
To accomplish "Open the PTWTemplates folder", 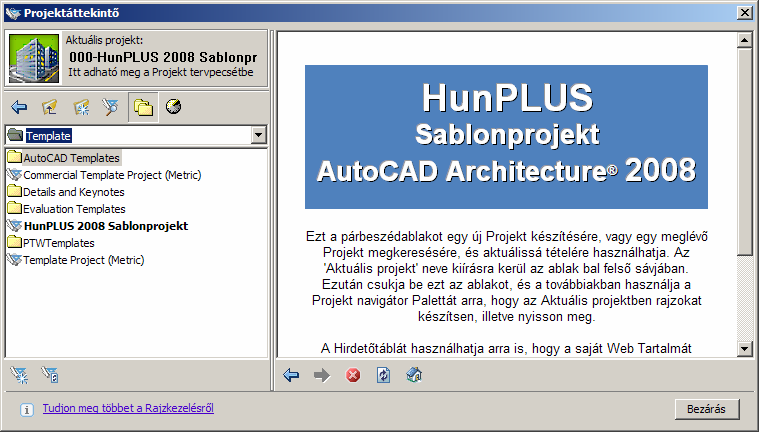I will coord(51,243).
